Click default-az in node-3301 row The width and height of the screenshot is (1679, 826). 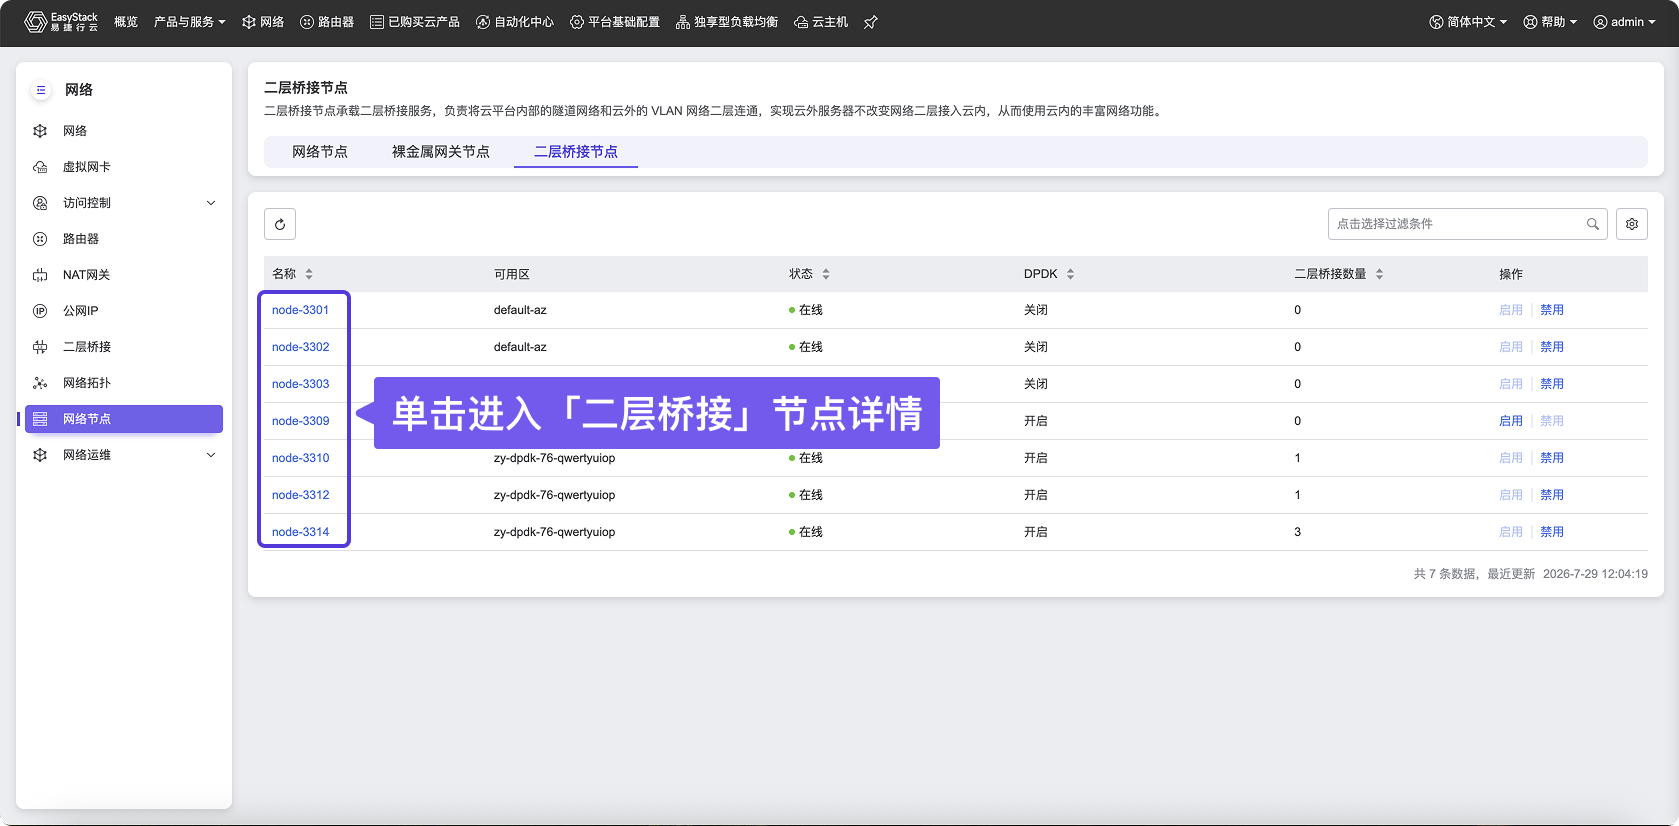click(x=520, y=310)
